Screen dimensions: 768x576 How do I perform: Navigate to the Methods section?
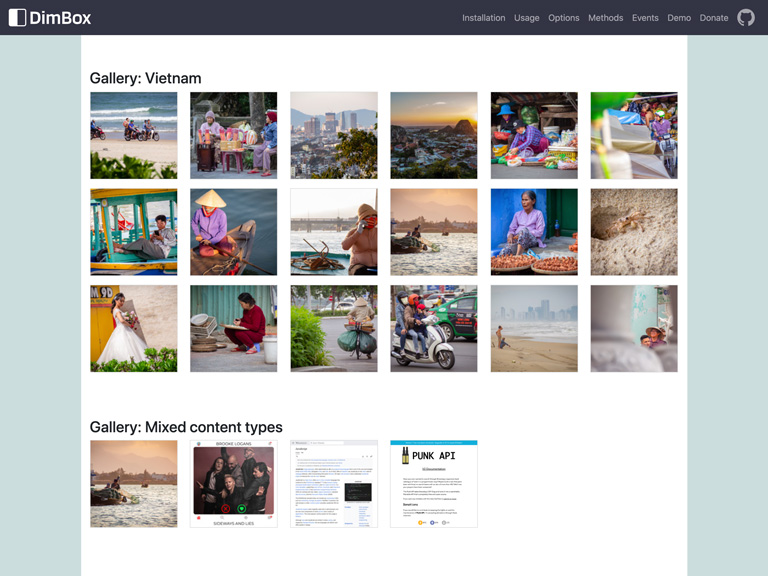click(605, 18)
